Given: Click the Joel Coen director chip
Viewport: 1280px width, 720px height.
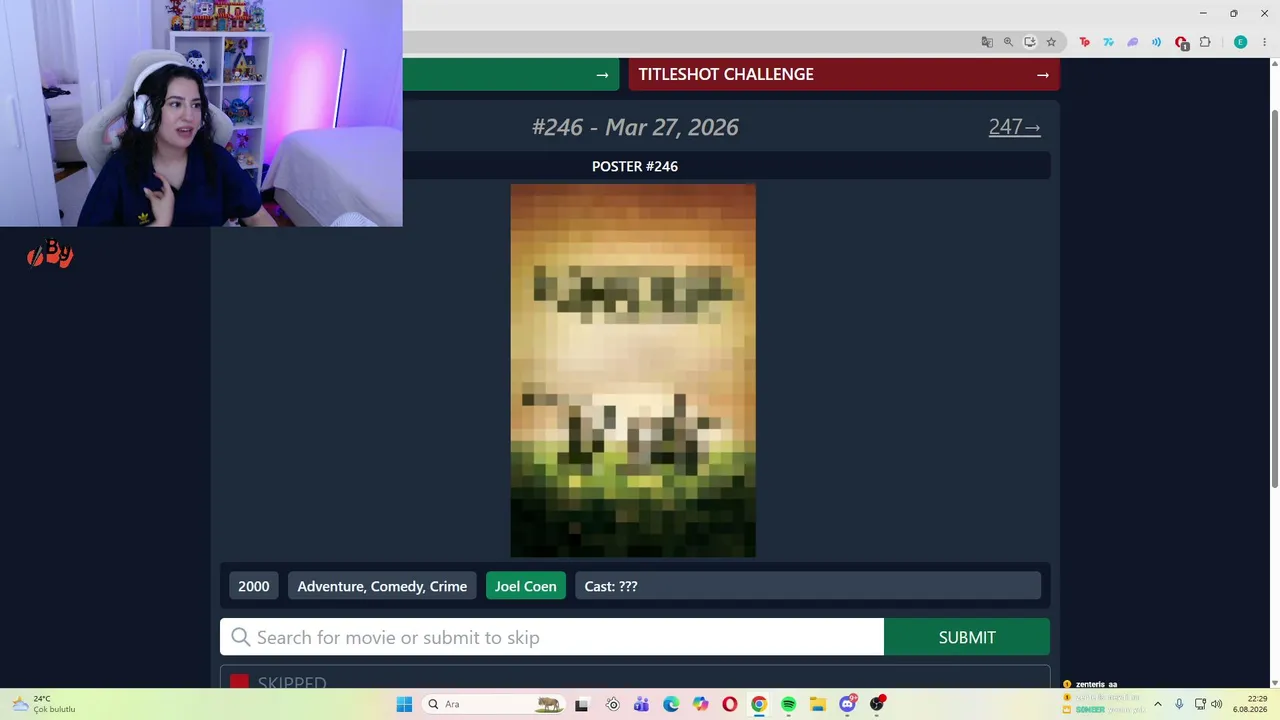Looking at the screenshot, I should [526, 586].
